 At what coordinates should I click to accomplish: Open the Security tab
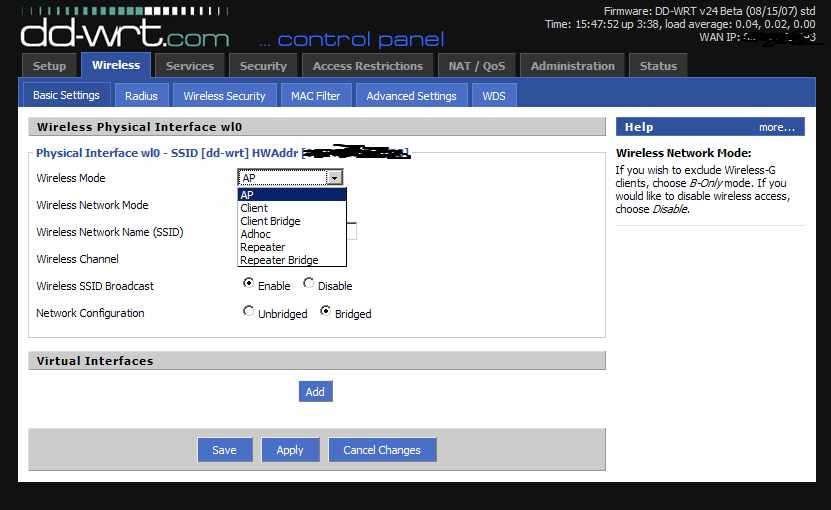point(263,66)
